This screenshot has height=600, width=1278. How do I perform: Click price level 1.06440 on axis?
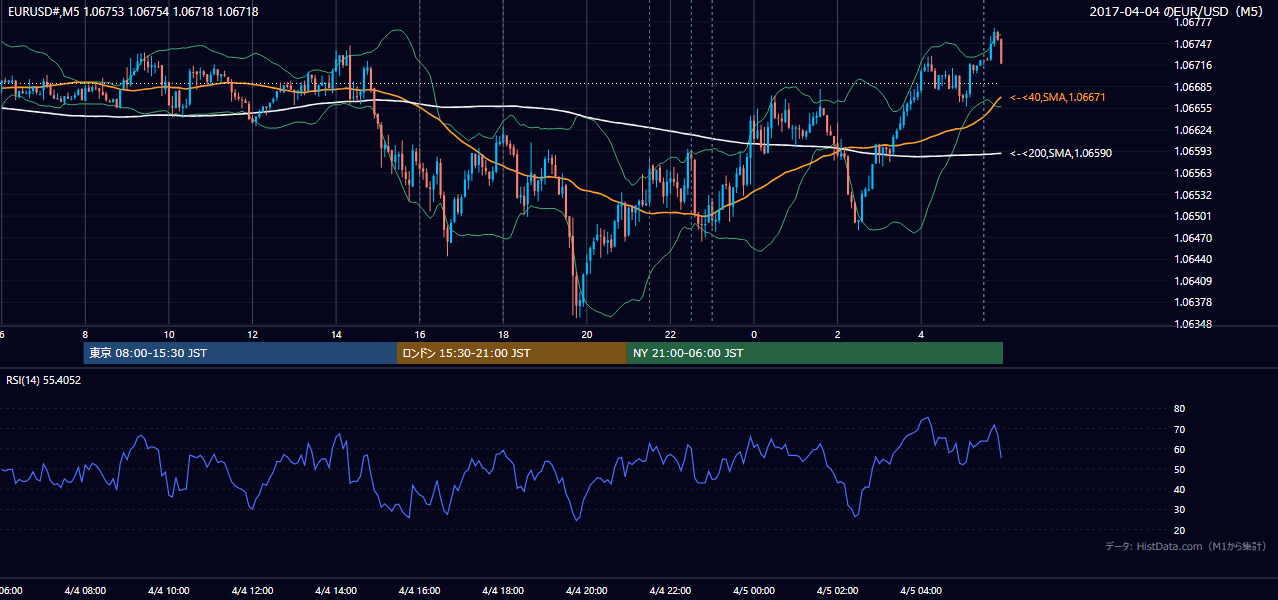[1194, 259]
